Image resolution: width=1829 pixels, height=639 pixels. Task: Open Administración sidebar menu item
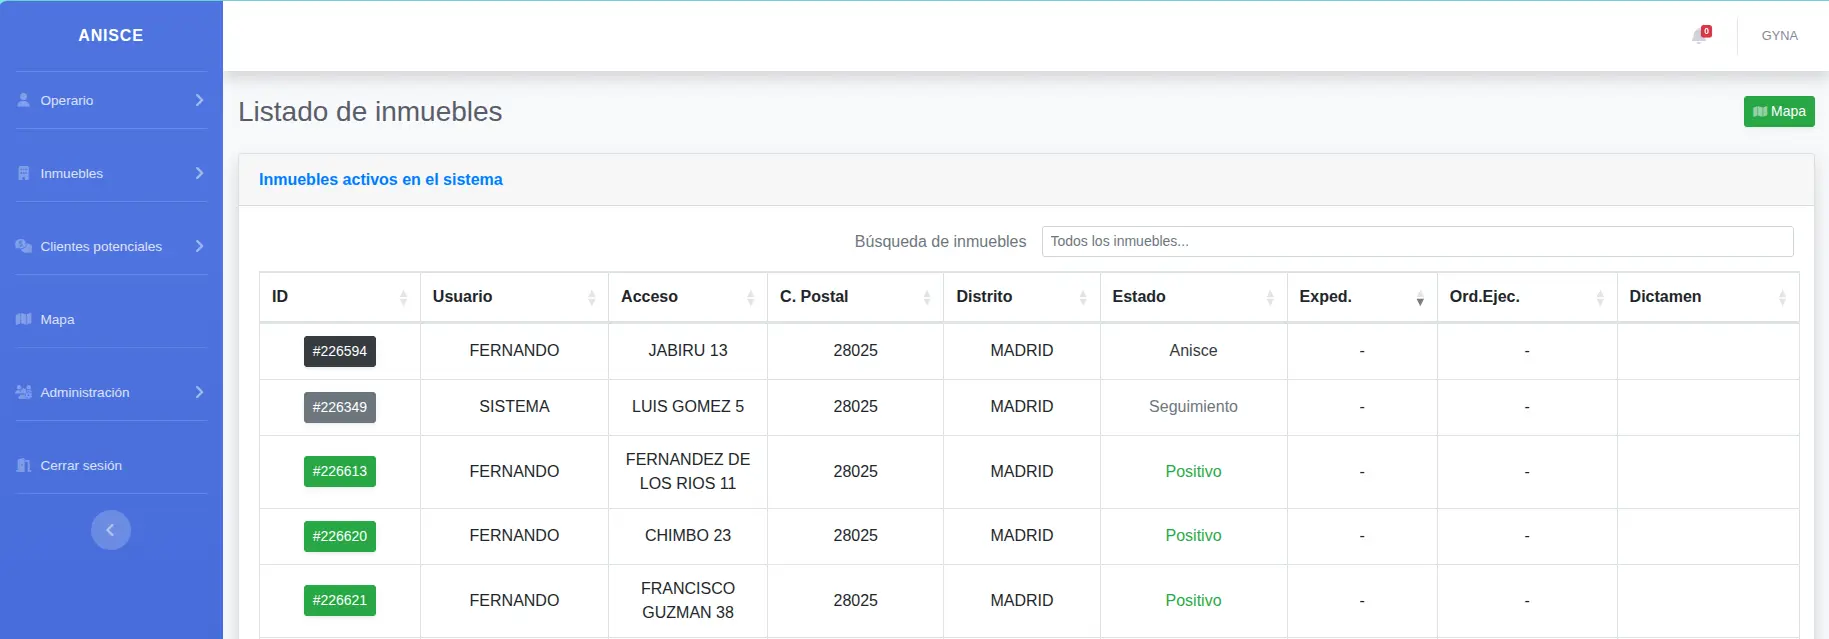[x=111, y=392]
